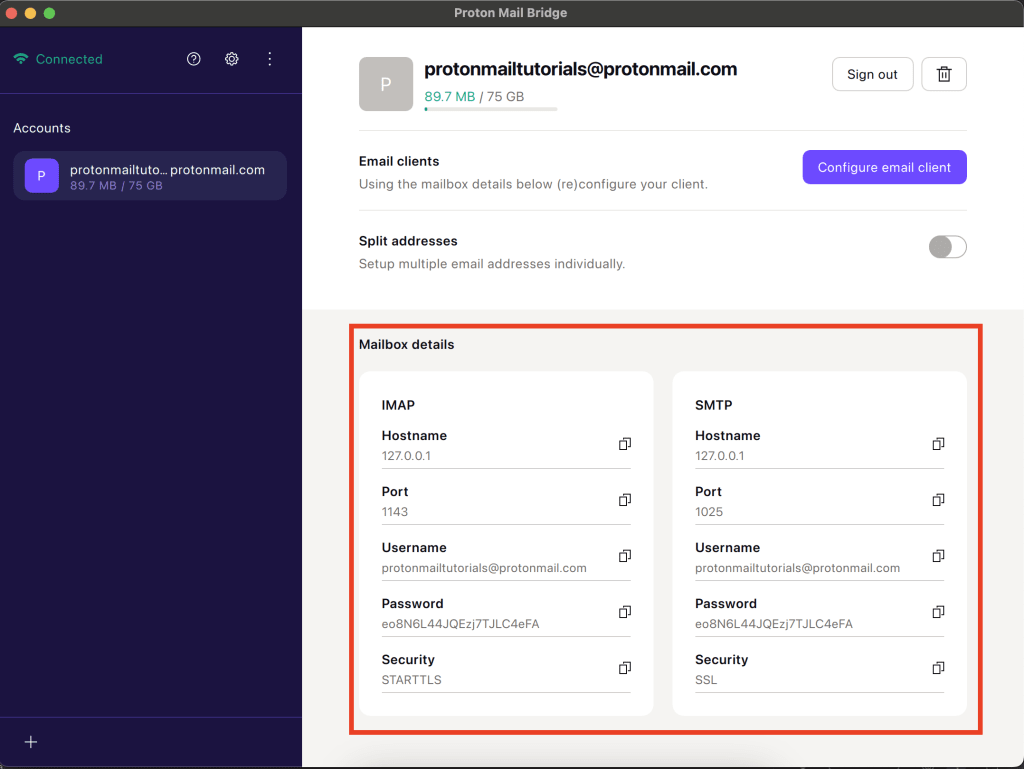Click the storage usage progress bar
The image size is (1024, 769).
(x=490, y=109)
